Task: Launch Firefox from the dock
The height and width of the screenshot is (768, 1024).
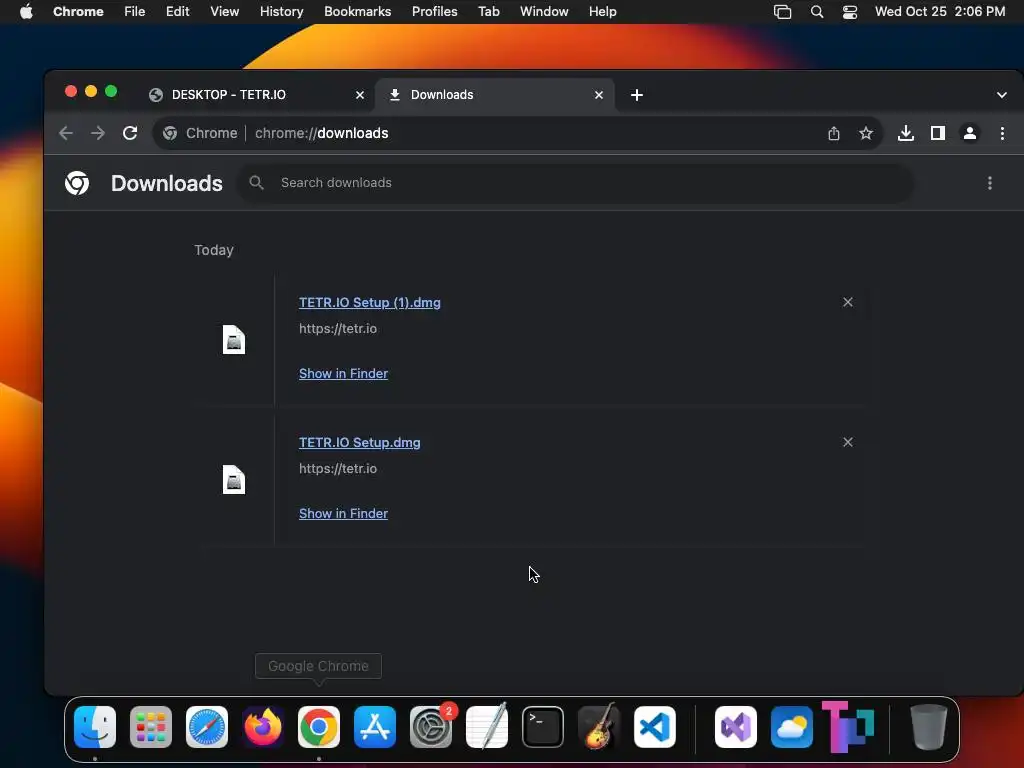Action: coord(263,727)
